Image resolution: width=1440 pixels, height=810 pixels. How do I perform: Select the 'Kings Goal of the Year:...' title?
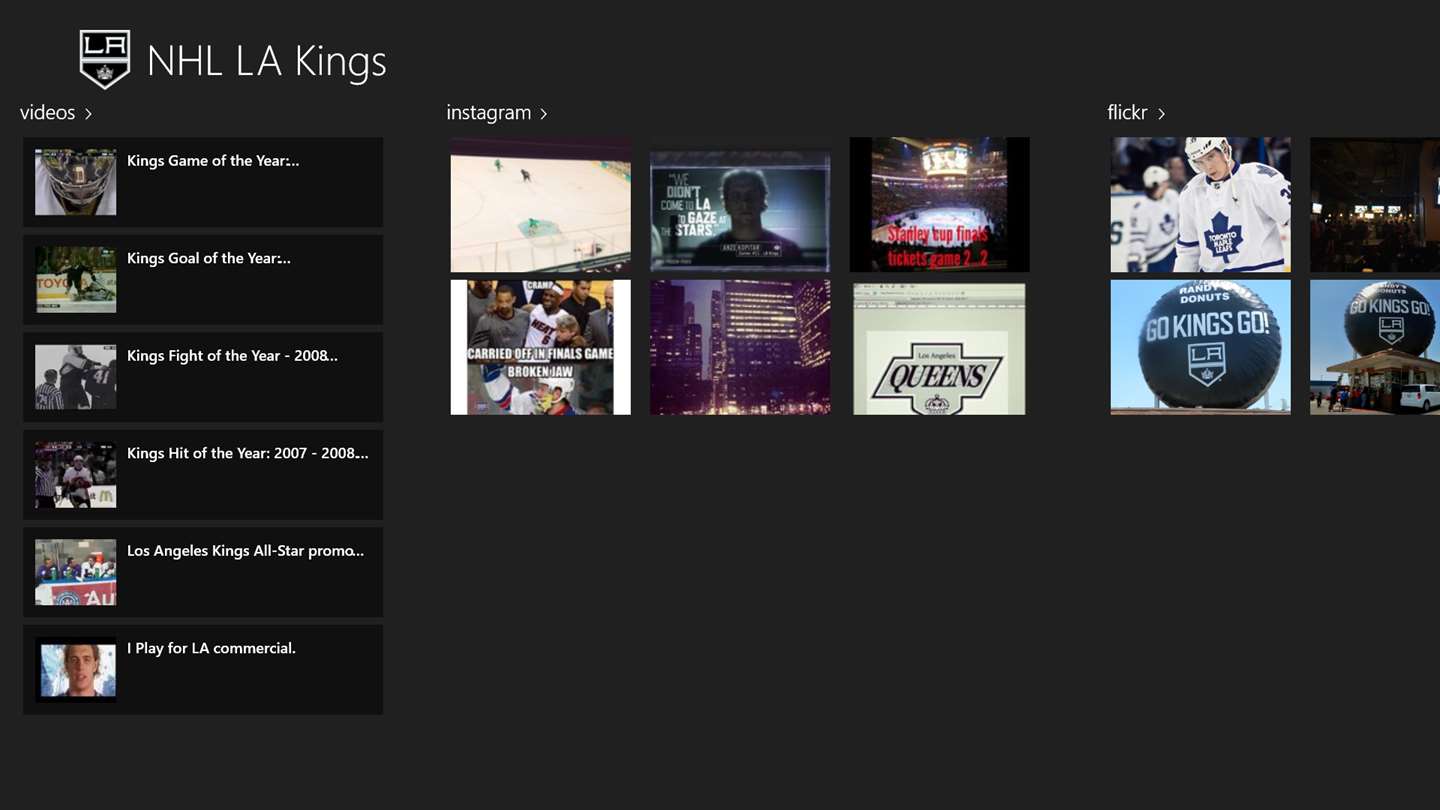(209, 258)
